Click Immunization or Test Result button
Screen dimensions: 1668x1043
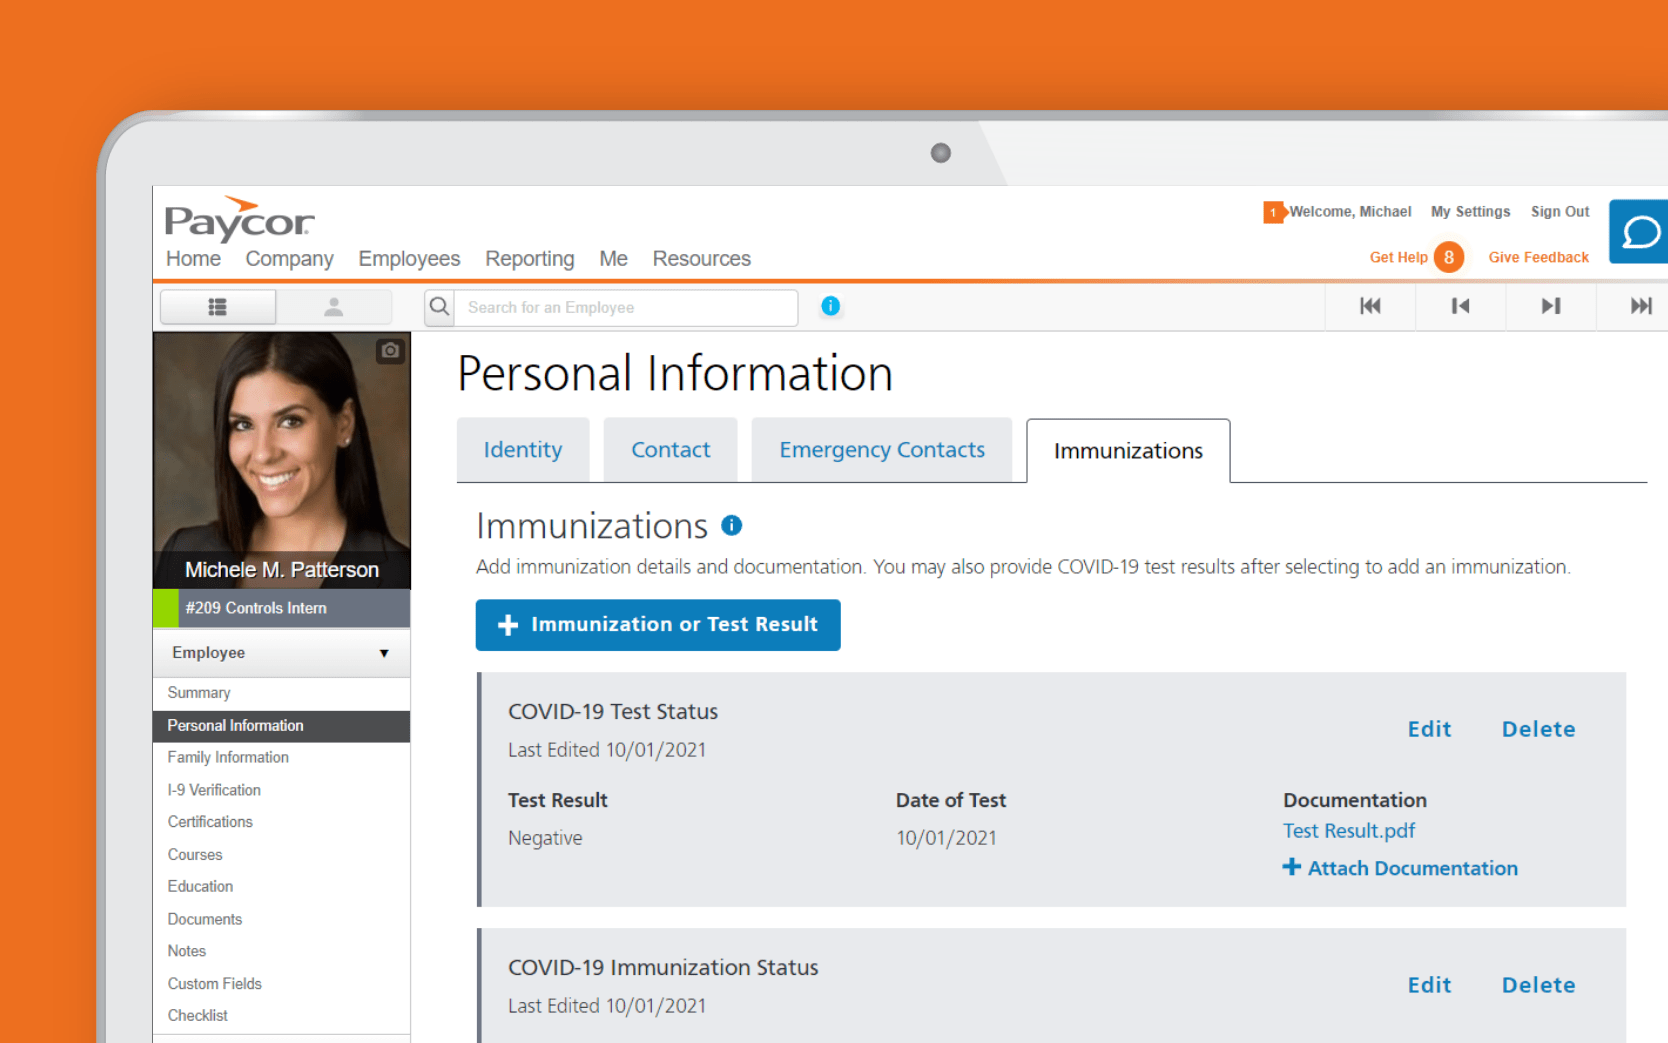point(658,625)
